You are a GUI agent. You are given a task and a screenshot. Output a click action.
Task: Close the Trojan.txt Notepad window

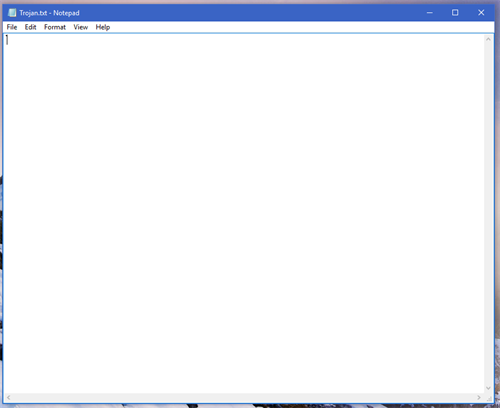[x=481, y=13]
